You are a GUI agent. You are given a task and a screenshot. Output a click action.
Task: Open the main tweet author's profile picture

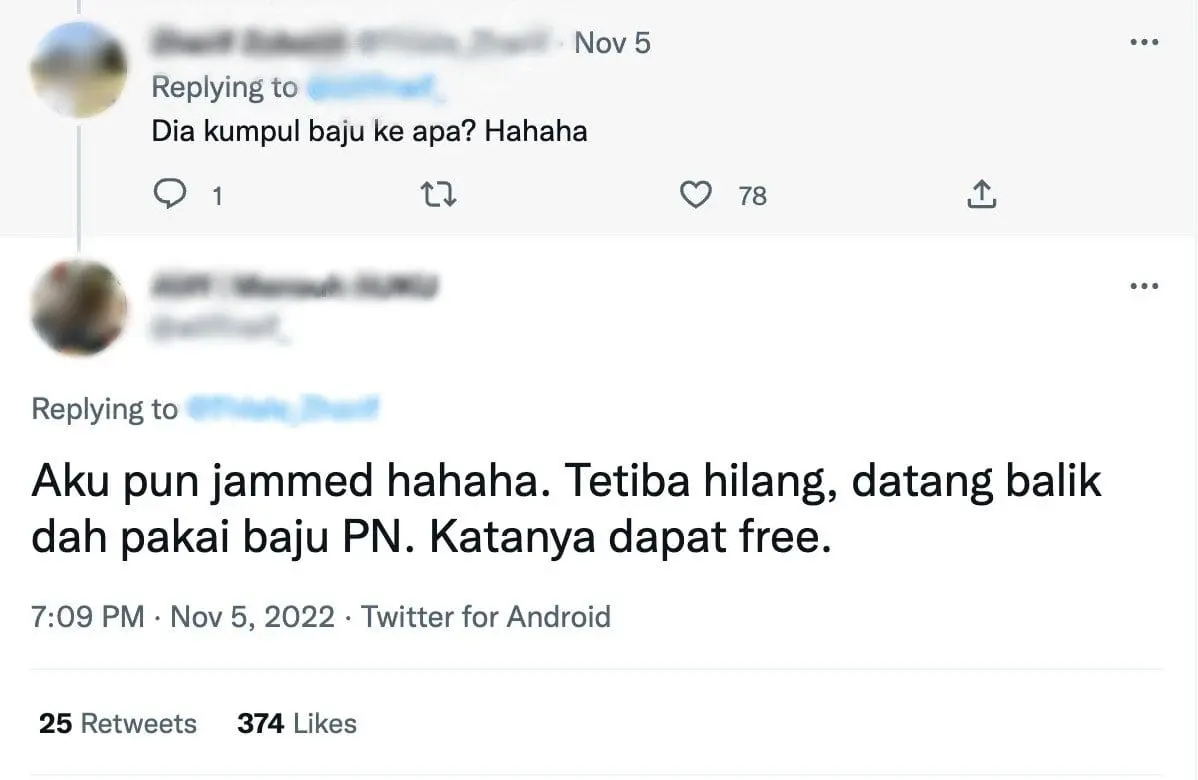(79, 307)
